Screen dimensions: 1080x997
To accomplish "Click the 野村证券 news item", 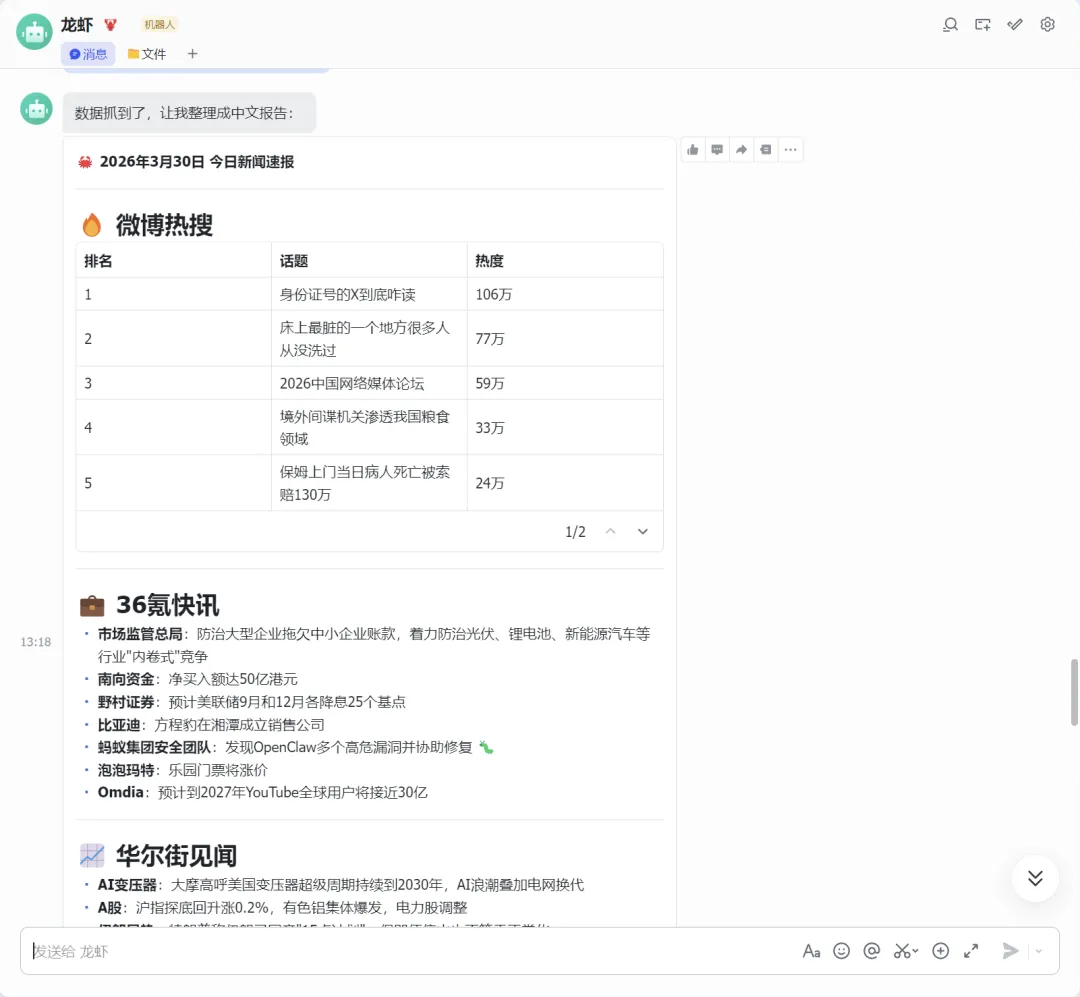I will point(251,702).
